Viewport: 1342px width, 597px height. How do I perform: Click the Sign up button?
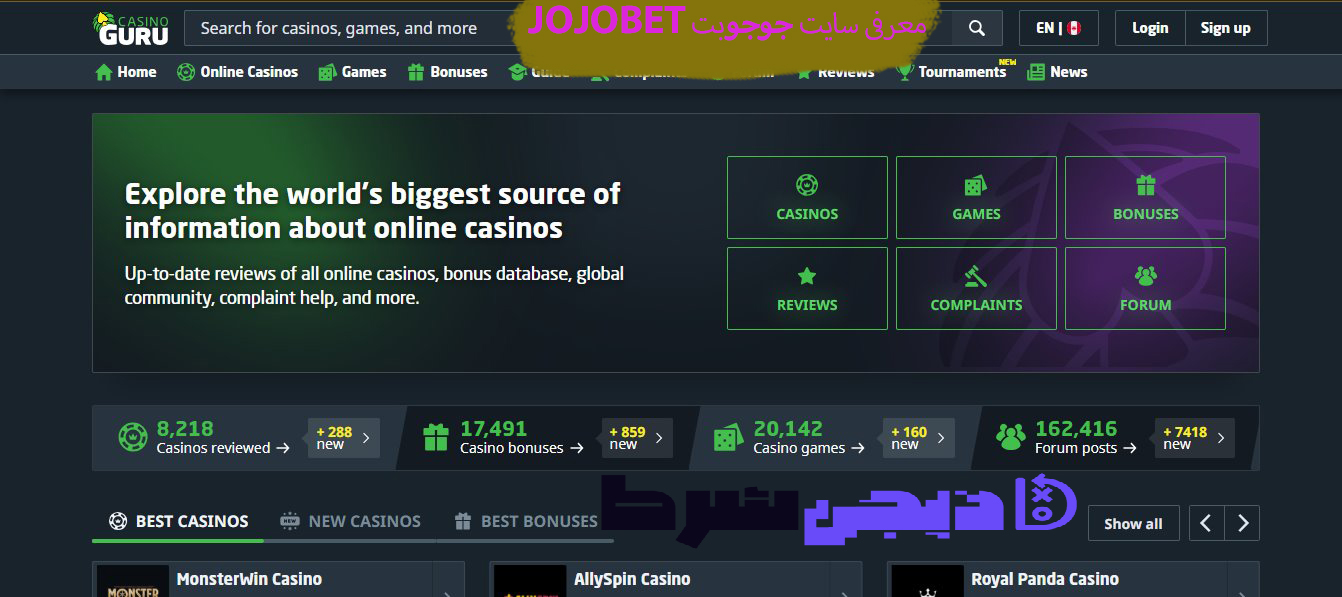coord(1225,28)
